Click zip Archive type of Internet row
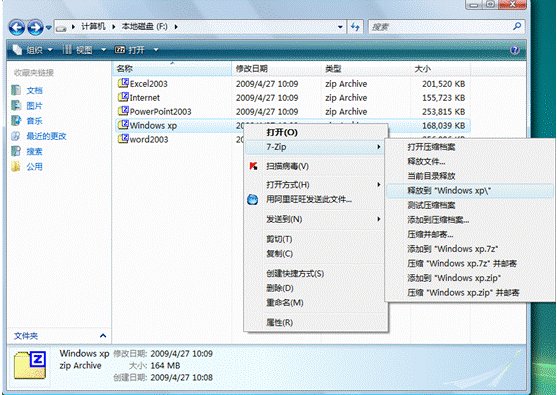This screenshot has height=395, width=557. pyautogui.click(x=346, y=98)
